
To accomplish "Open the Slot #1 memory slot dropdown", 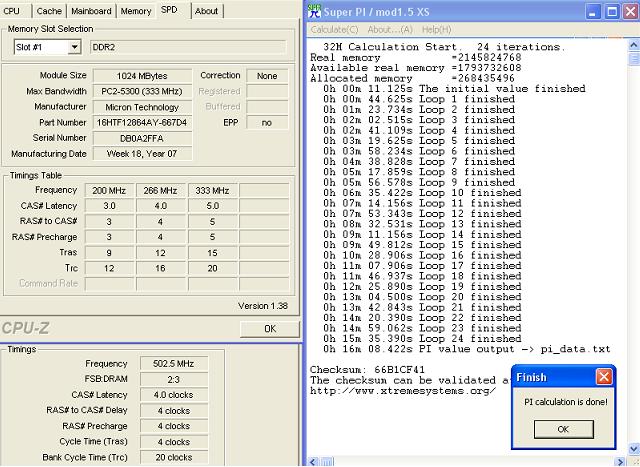I will [74, 47].
